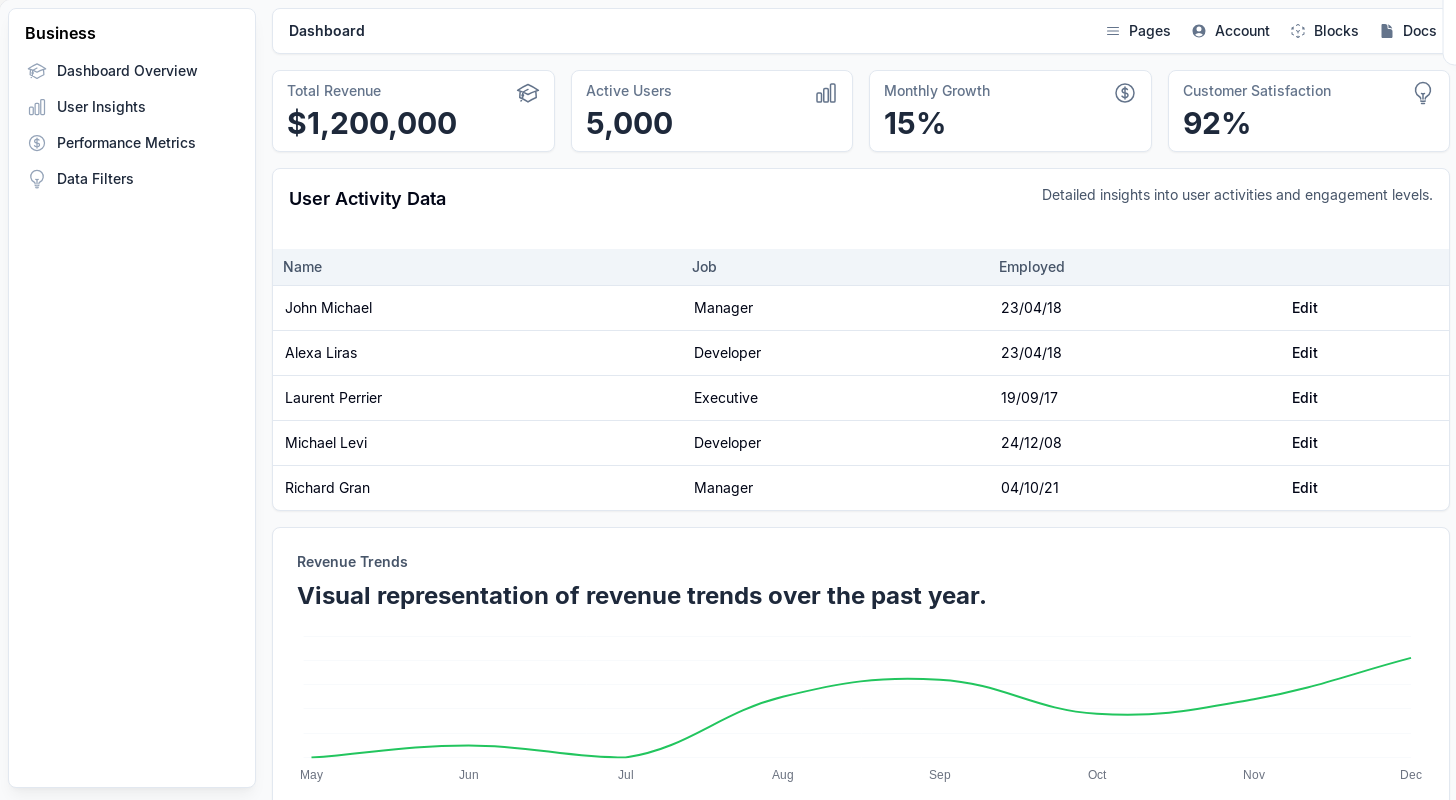Go to Blocks in the top navigation
This screenshot has width=1456, height=800.
pos(1324,31)
